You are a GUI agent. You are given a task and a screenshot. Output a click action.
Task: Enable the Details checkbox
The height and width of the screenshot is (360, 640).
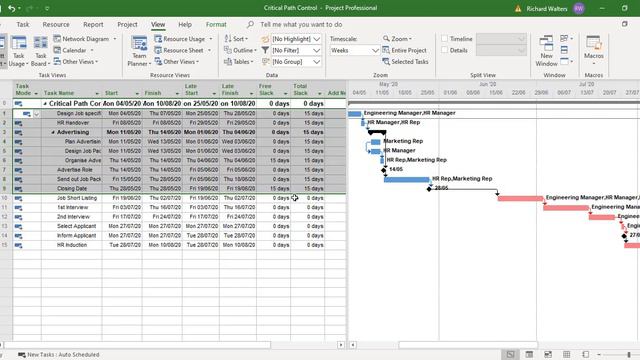pos(444,50)
